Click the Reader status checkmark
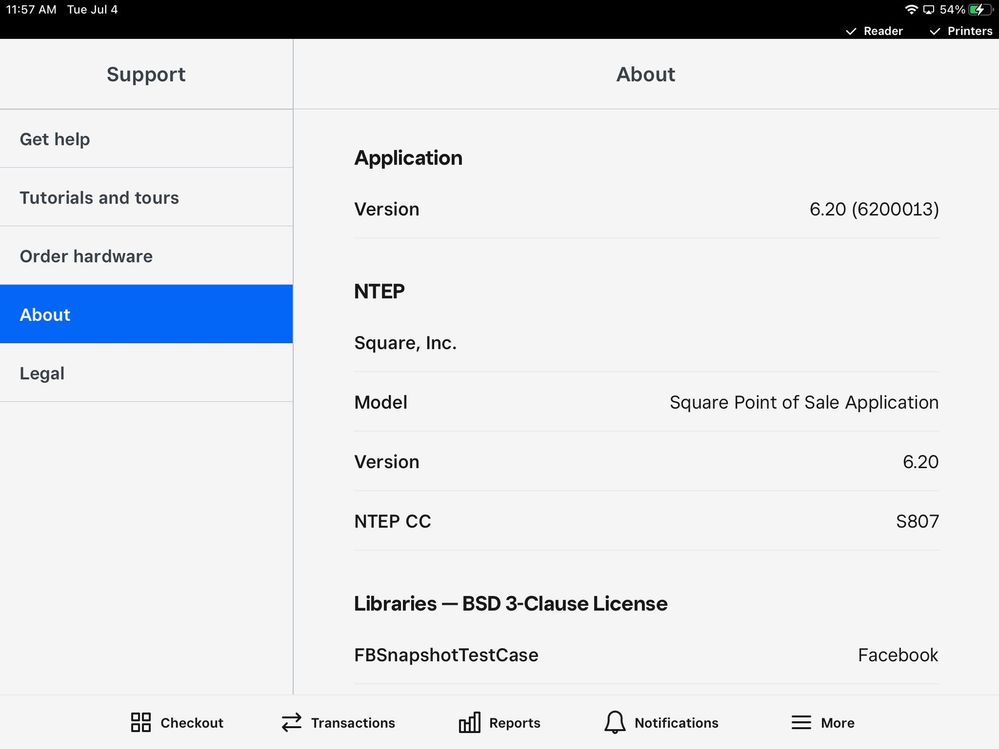999x749 pixels. (x=851, y=31)
